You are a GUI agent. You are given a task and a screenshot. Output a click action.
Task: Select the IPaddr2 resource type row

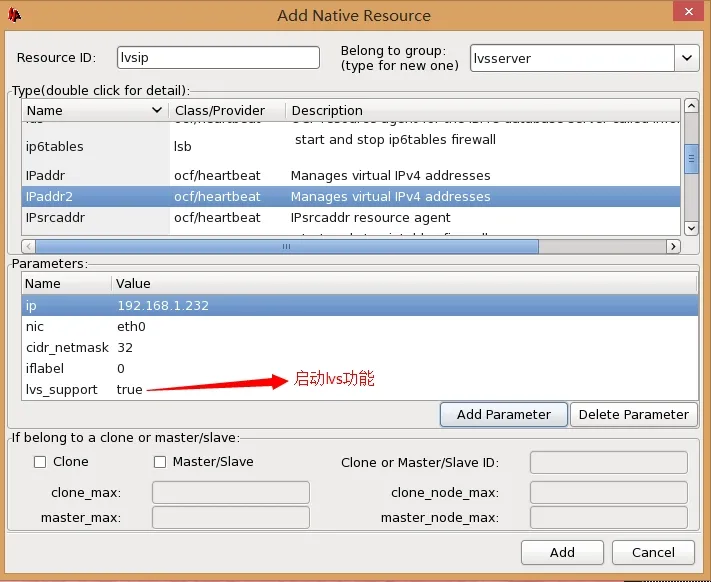[x=351, y=196]
